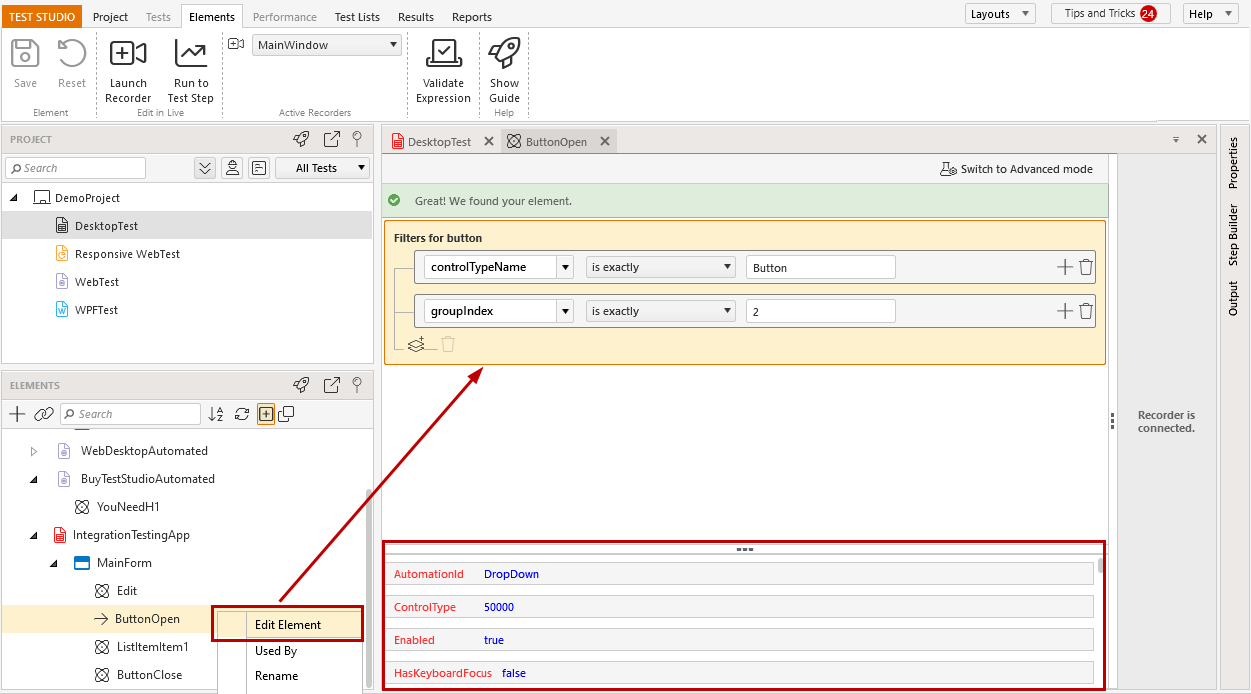Click the rocket icon in Elements panel header
The width and height of the screenshot is (1251, 694).
[x=301, y=385]
